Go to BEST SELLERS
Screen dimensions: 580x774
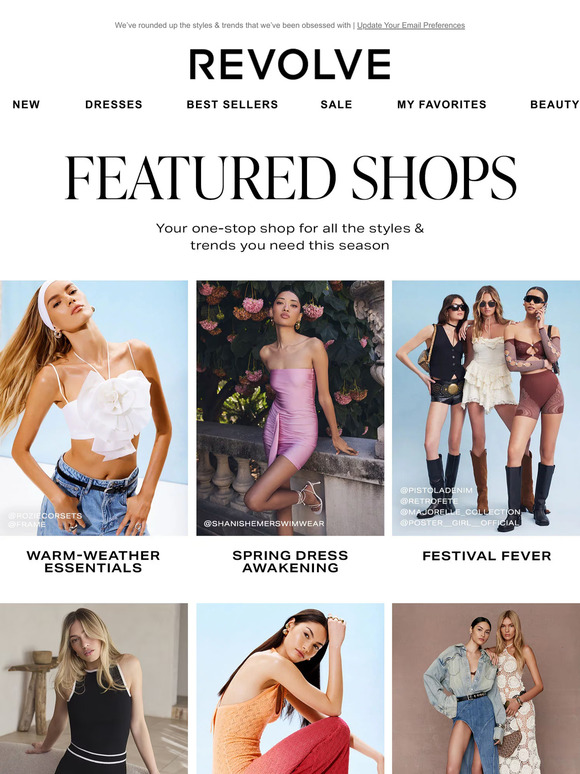pos(232,105)
